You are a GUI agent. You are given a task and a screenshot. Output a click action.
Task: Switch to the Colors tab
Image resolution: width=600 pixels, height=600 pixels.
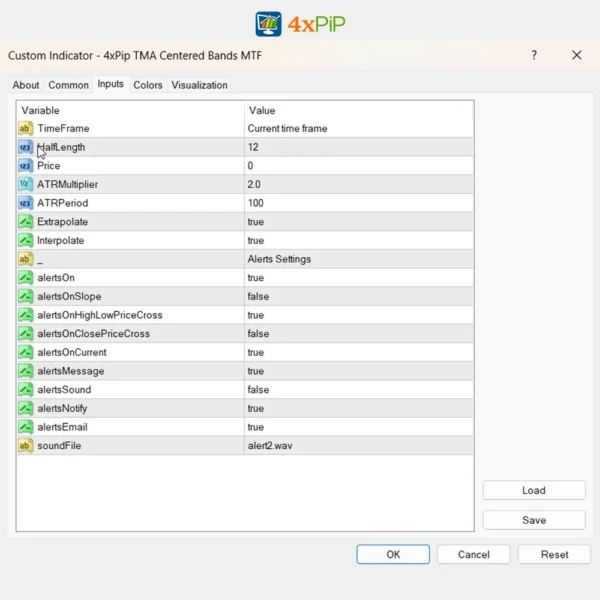point(148,86)
